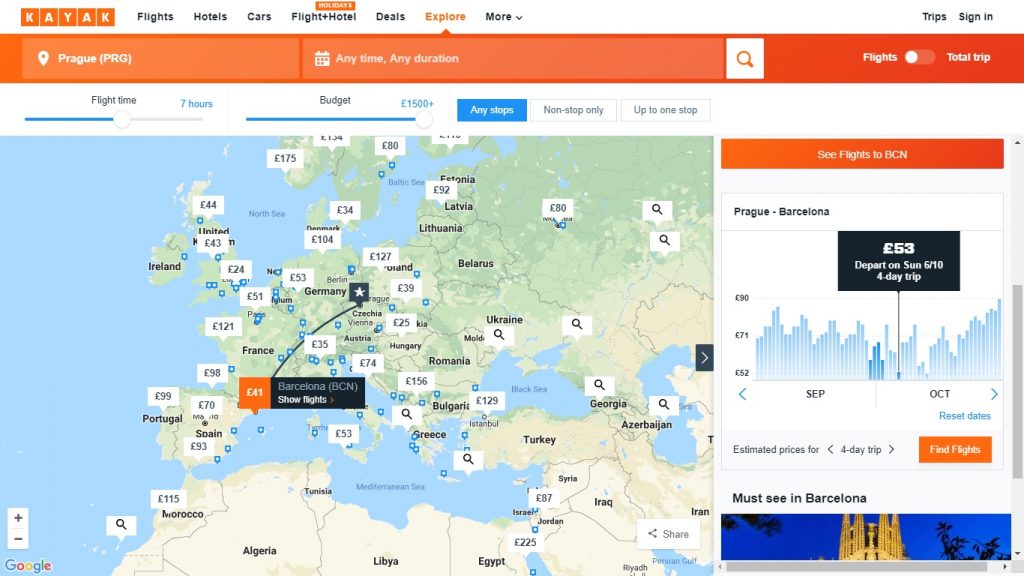Collapse the side panel with arrow
Image resolution: width=1024 pixels, height=576 pixels.
click(705, 357)
